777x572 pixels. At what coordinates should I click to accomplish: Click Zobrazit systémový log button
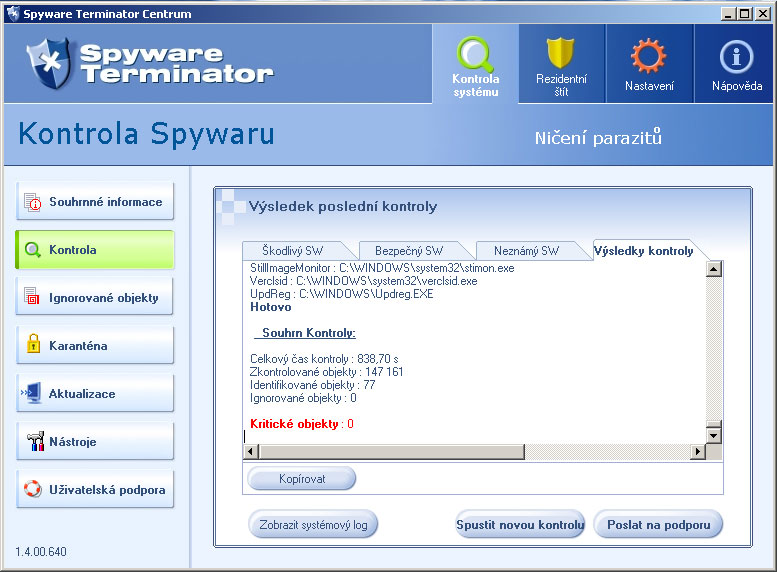(313, 524)
